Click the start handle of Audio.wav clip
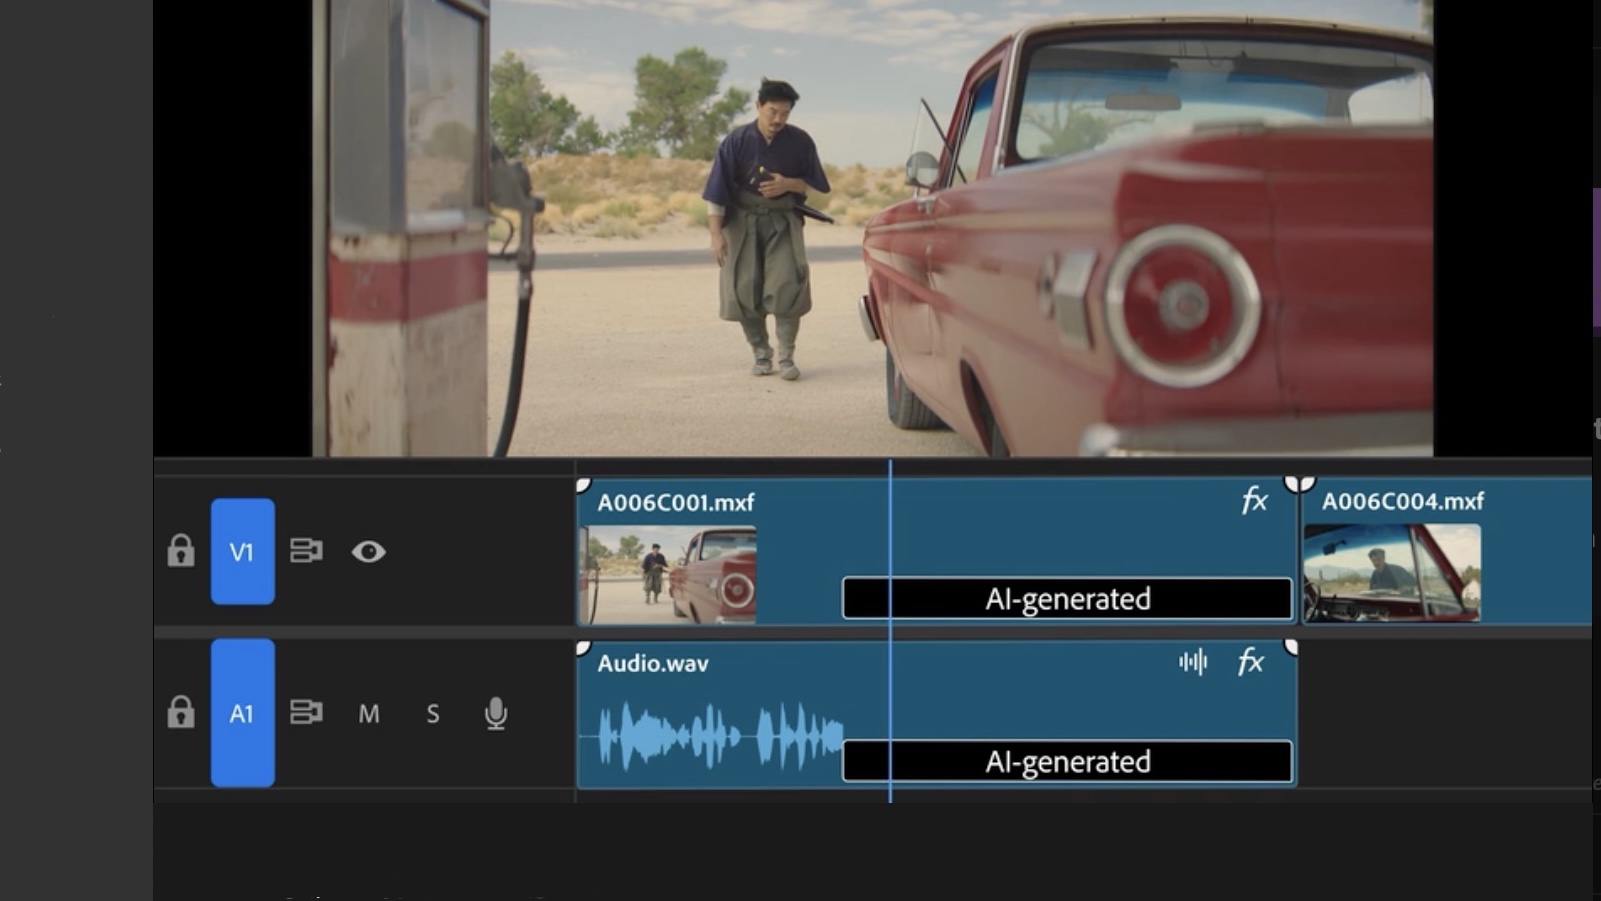 tap(584, 648)
